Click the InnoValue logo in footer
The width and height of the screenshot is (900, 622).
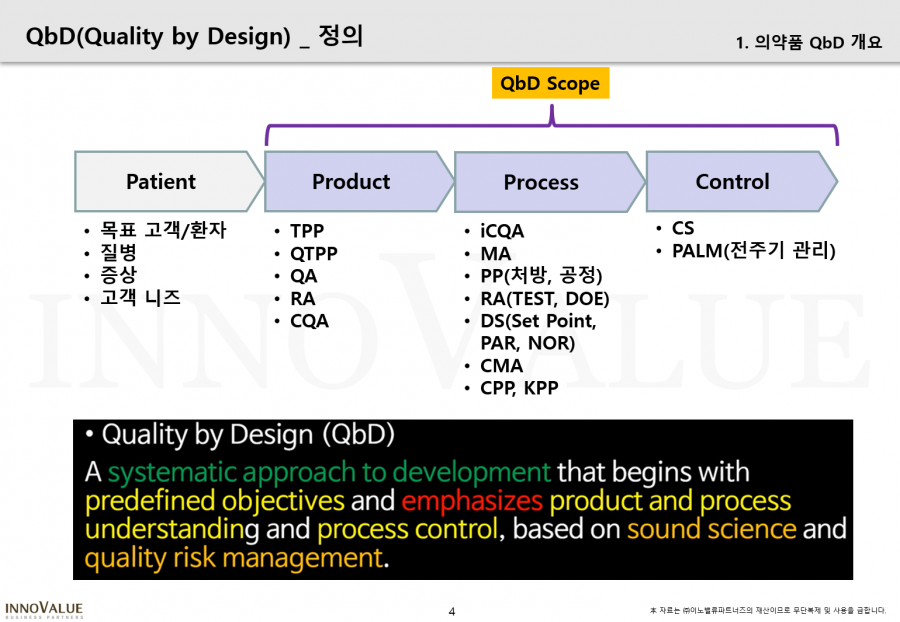44,610
